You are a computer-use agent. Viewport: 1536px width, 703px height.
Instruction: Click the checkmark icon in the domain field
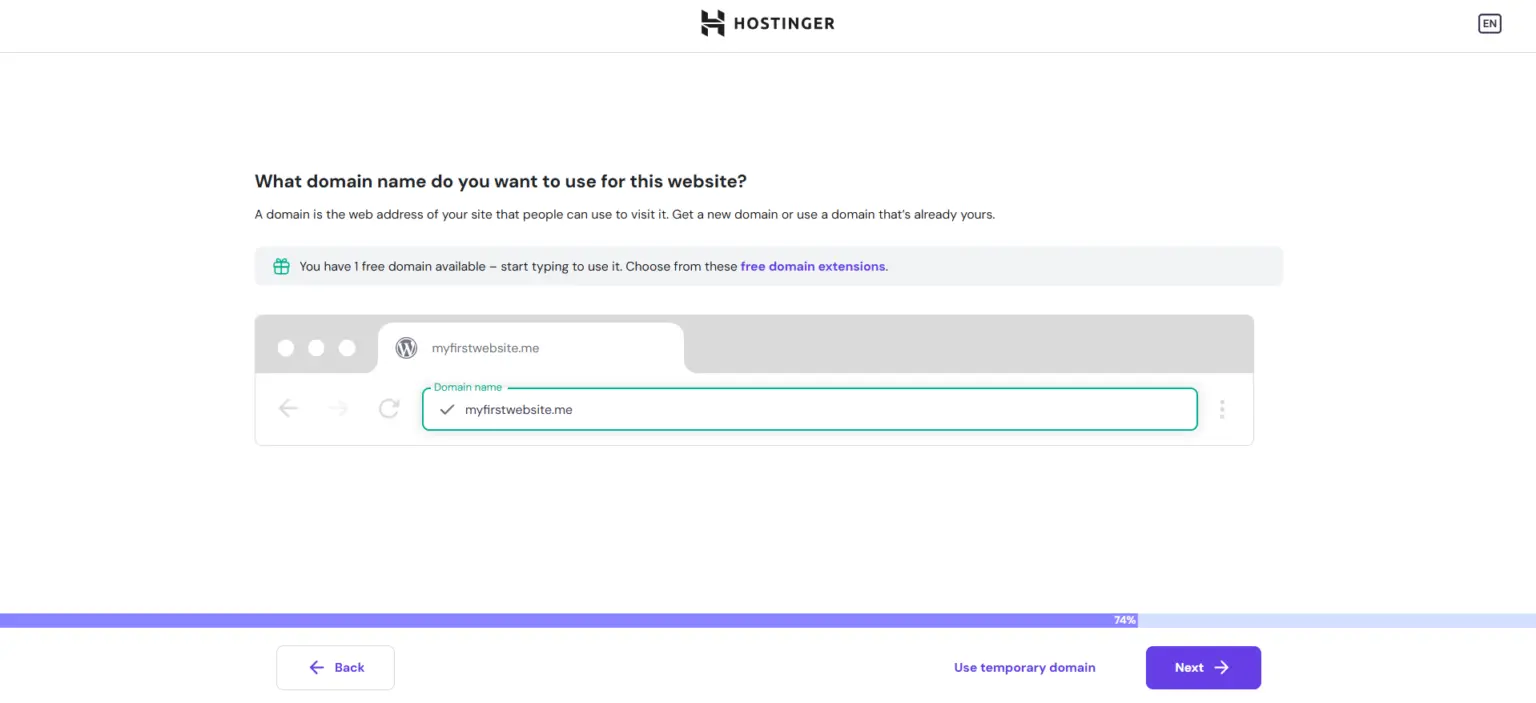point(447,409)
